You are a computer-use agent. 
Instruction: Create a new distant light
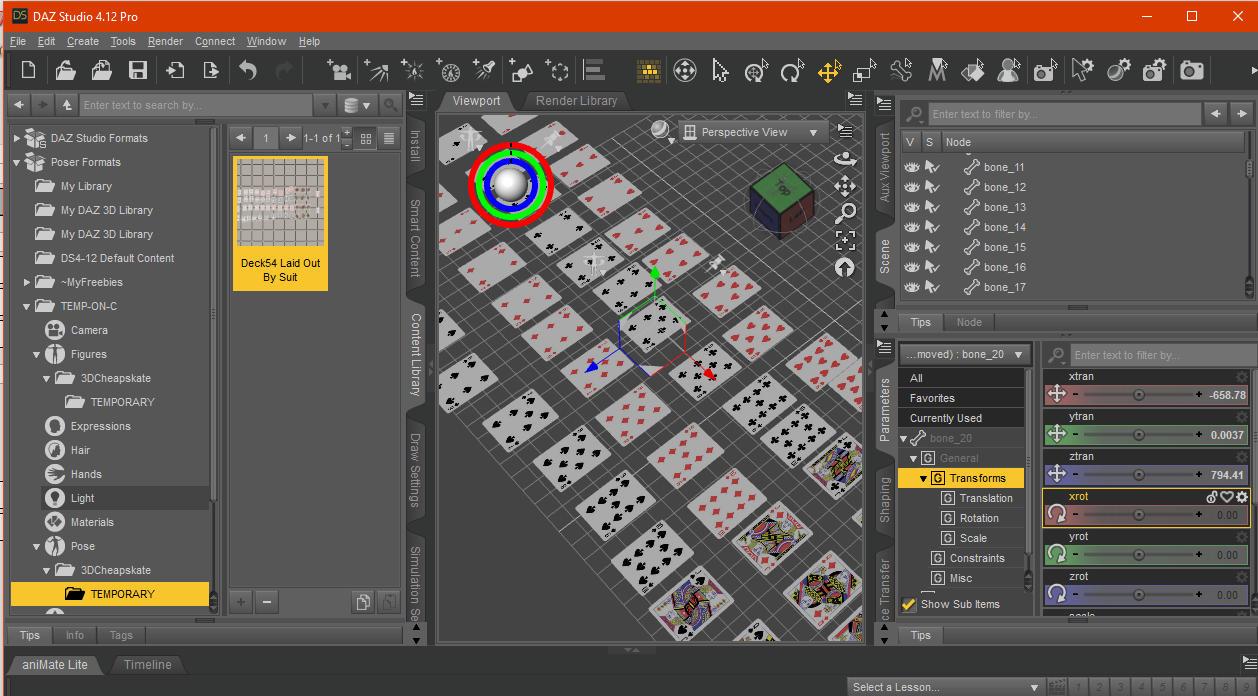click(376, 70)
